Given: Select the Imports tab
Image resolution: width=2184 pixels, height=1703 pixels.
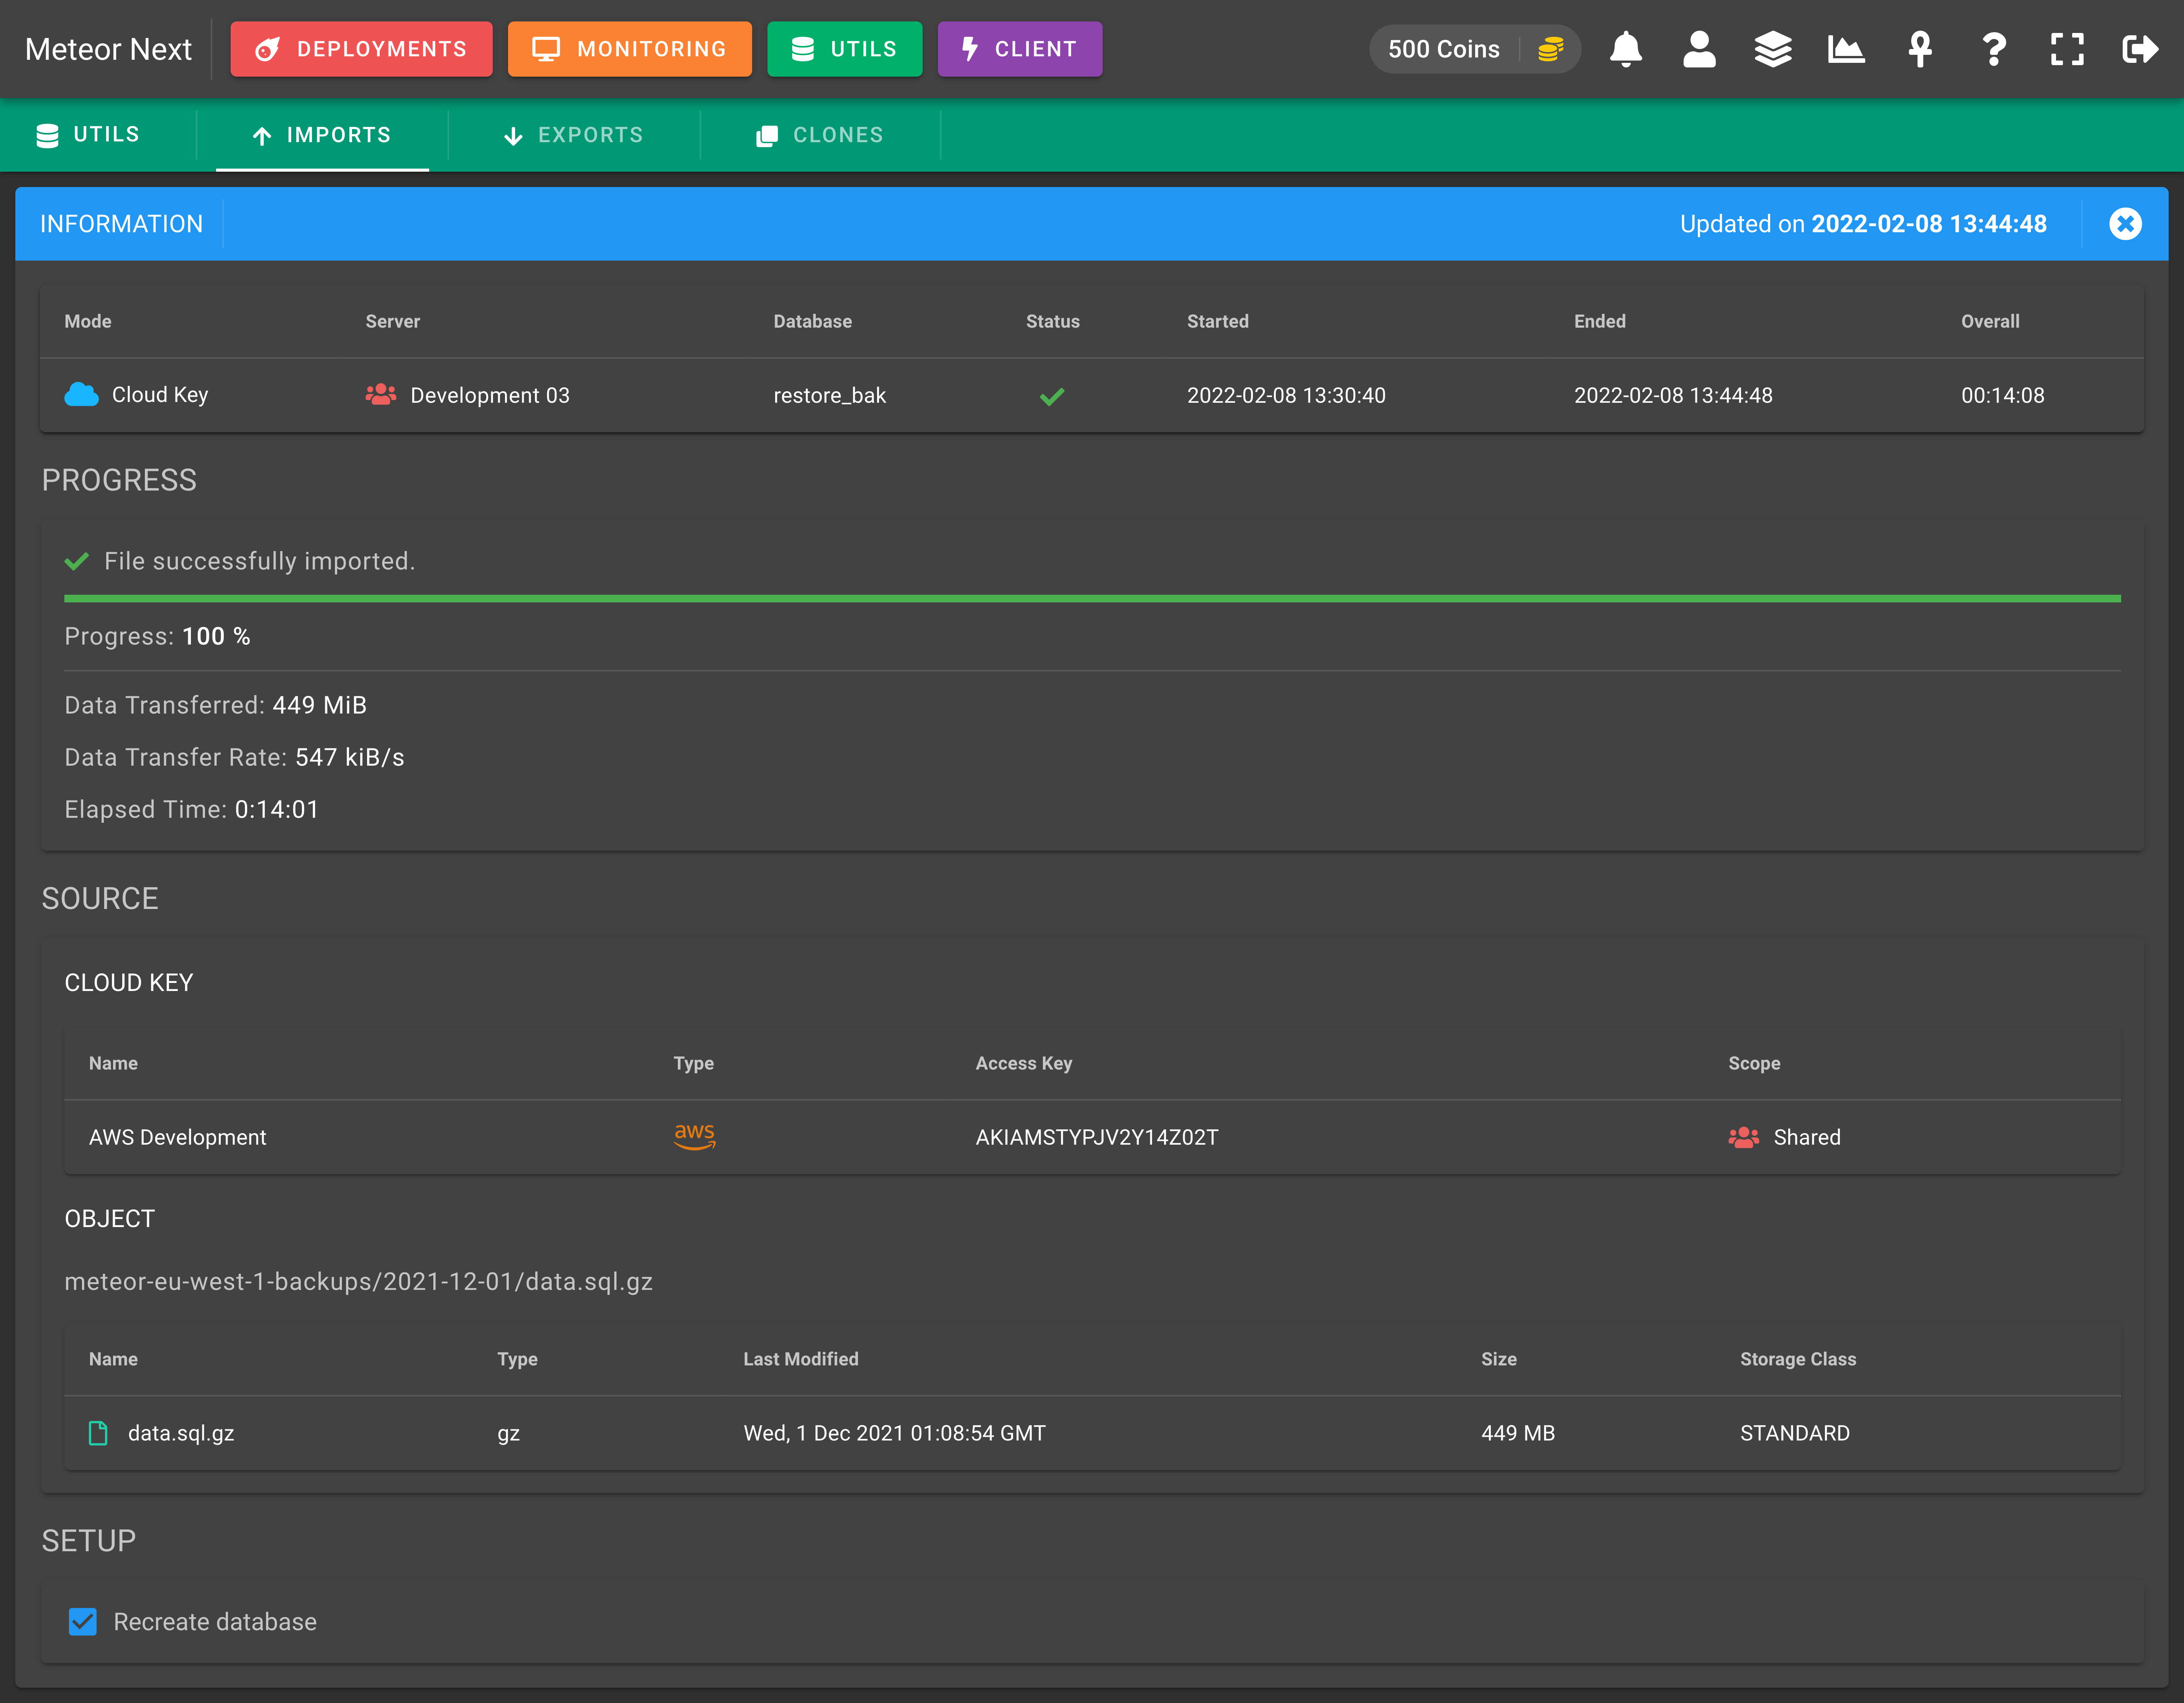Looking at the screenshot, I should [x=322, y=135].
